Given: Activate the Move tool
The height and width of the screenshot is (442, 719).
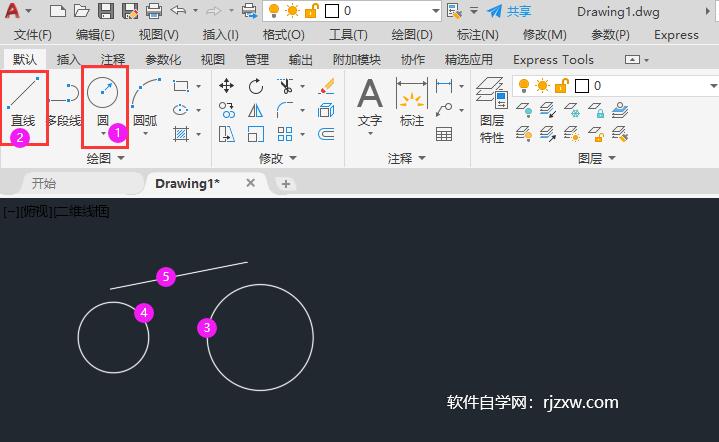Looking at the screenshot, I should coord(227,86).
